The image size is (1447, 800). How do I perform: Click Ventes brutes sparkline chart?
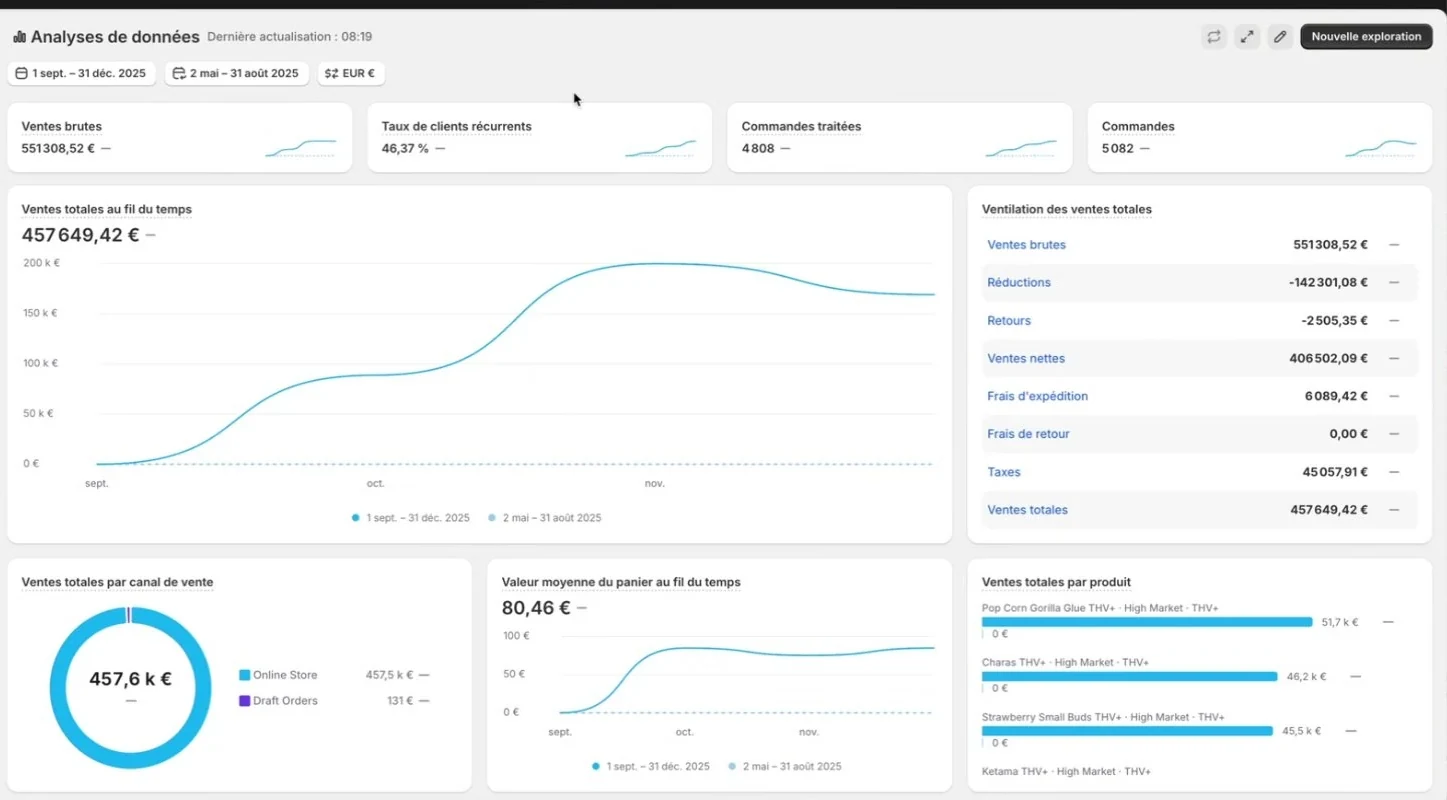[x=301, y=148]
